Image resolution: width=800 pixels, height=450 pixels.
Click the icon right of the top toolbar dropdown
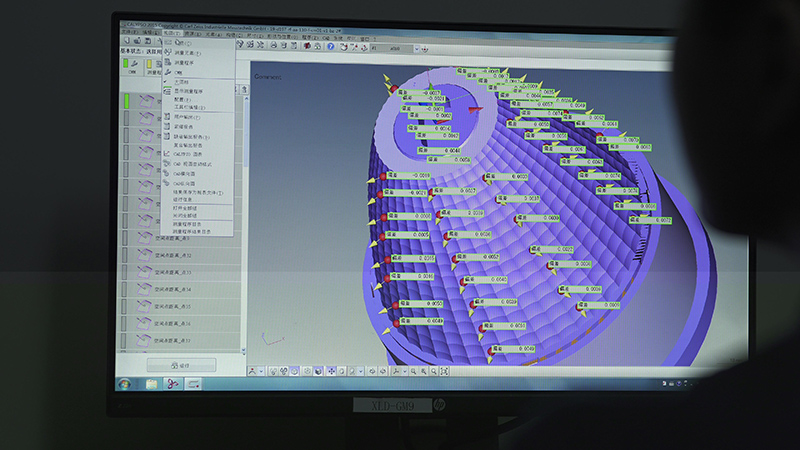(x=424, y=49)
